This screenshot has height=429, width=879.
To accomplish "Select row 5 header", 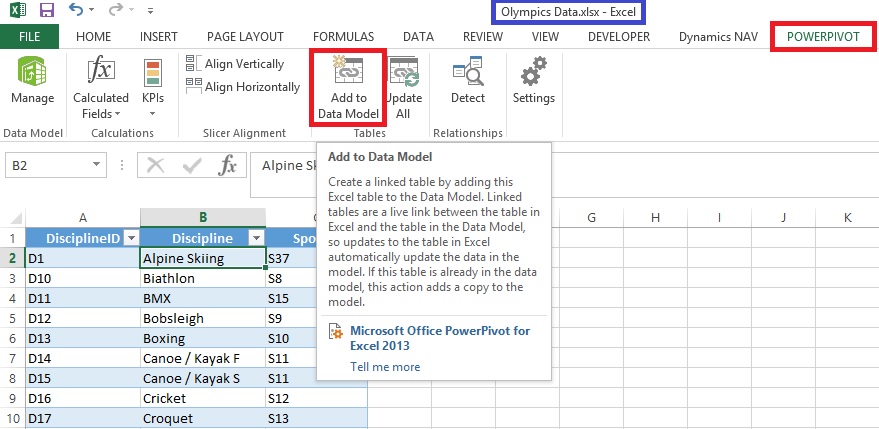I will click(x=12, y=319).
